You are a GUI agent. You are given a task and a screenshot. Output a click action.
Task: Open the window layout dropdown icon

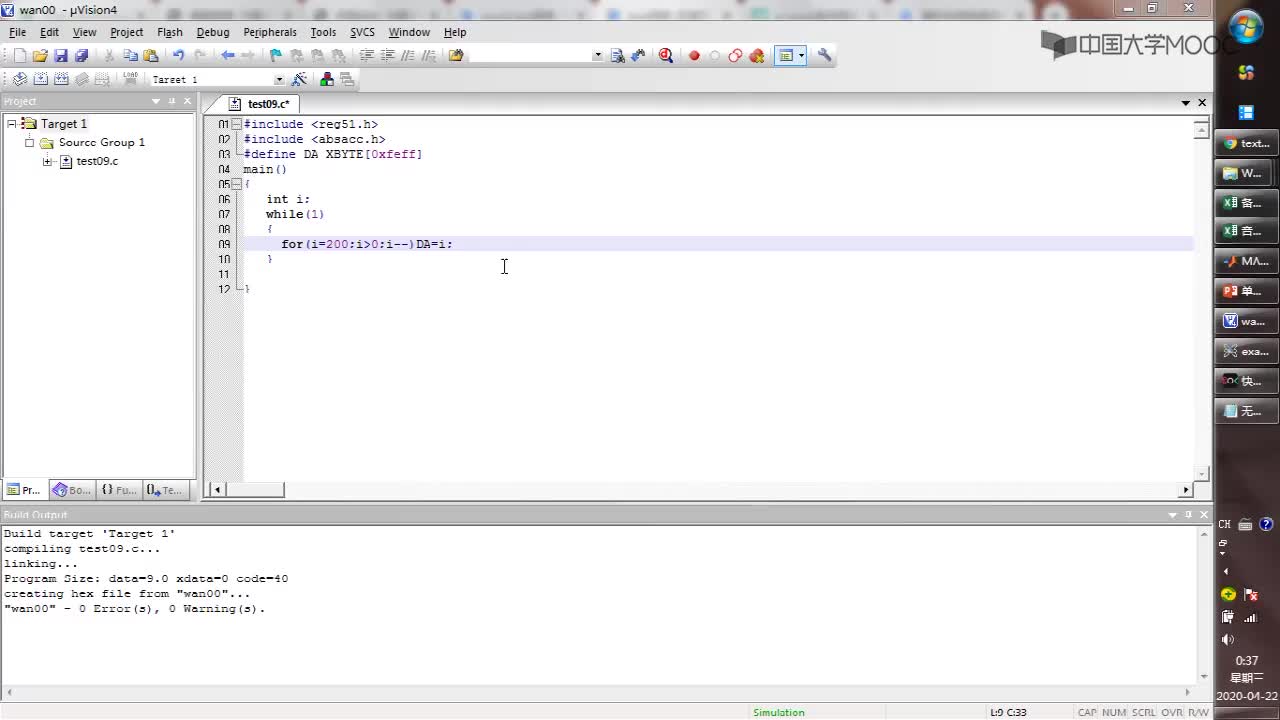coord(802,56)
